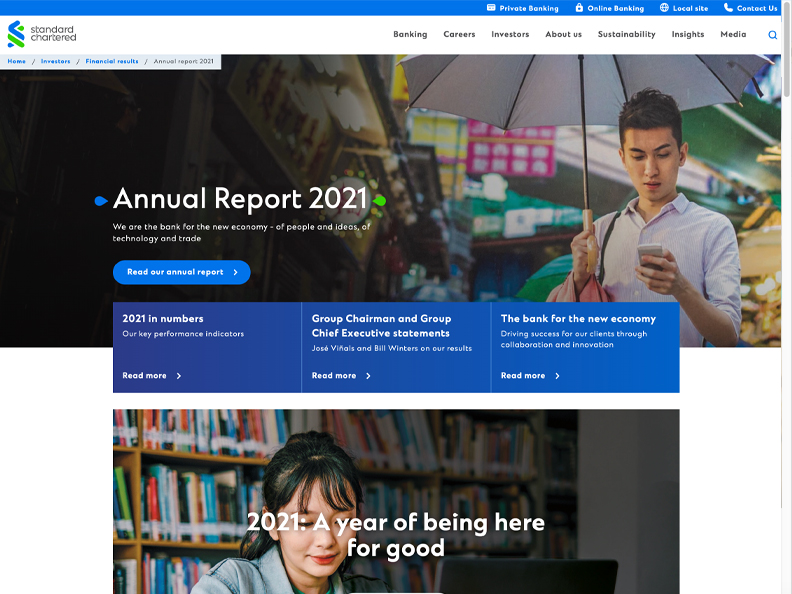Open the Investors menu
This screenshot has height=594, width=792.
click(x=510, y=34)
